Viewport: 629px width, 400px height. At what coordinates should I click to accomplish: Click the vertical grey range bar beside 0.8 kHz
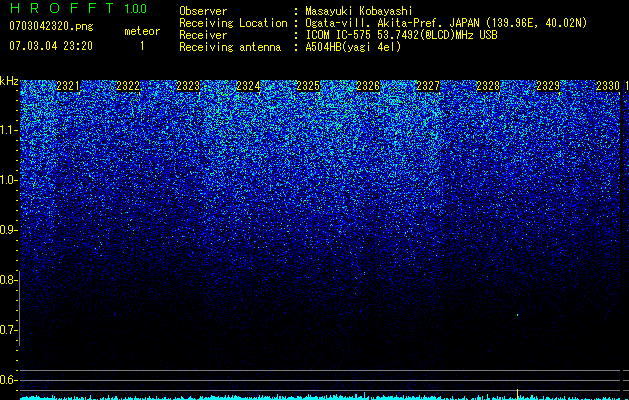click(19, 308)
